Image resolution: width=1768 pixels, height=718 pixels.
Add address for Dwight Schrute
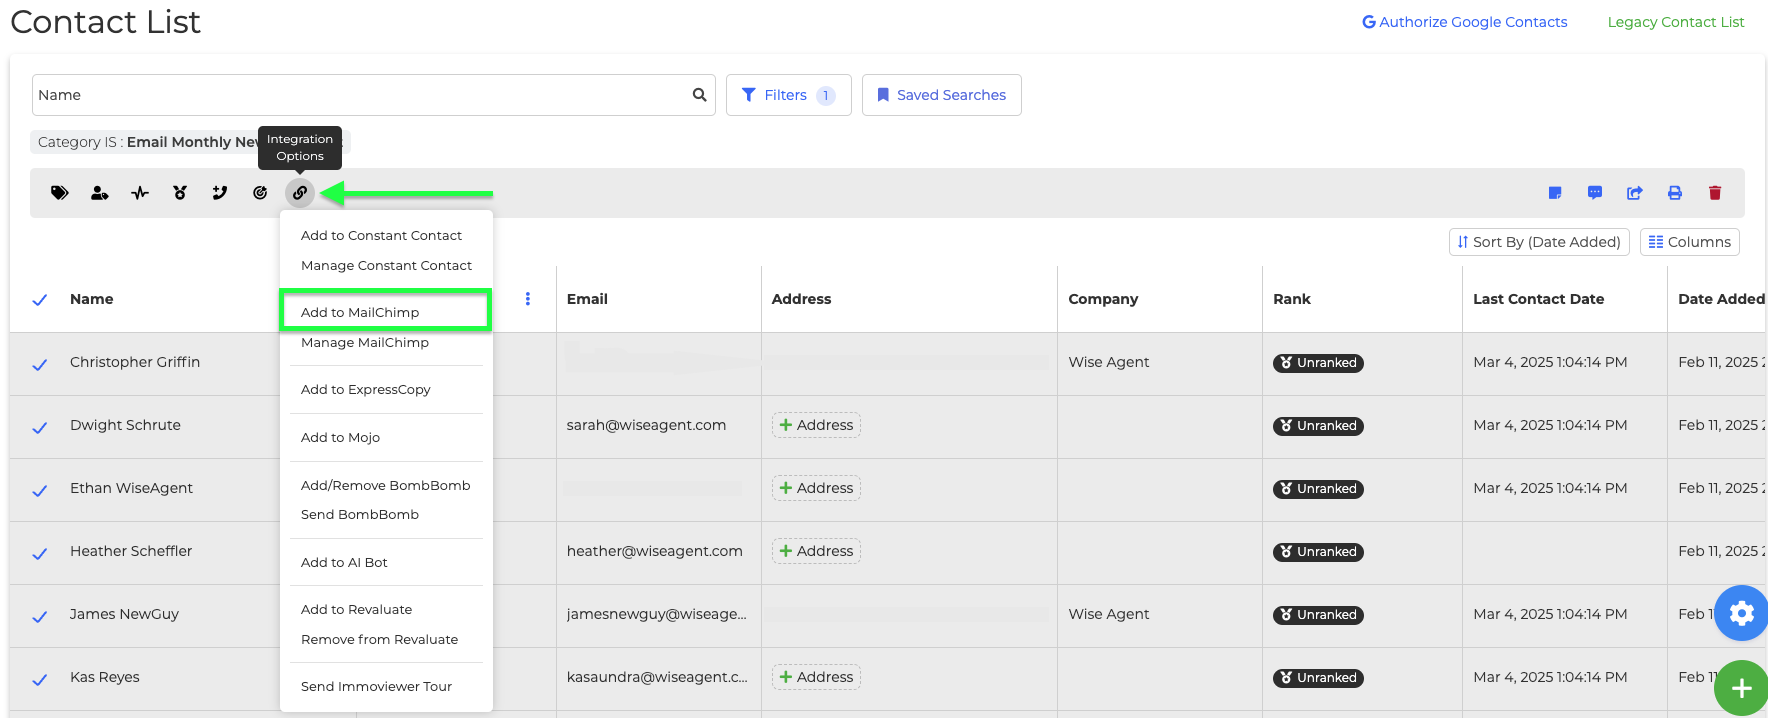point(816,425)
